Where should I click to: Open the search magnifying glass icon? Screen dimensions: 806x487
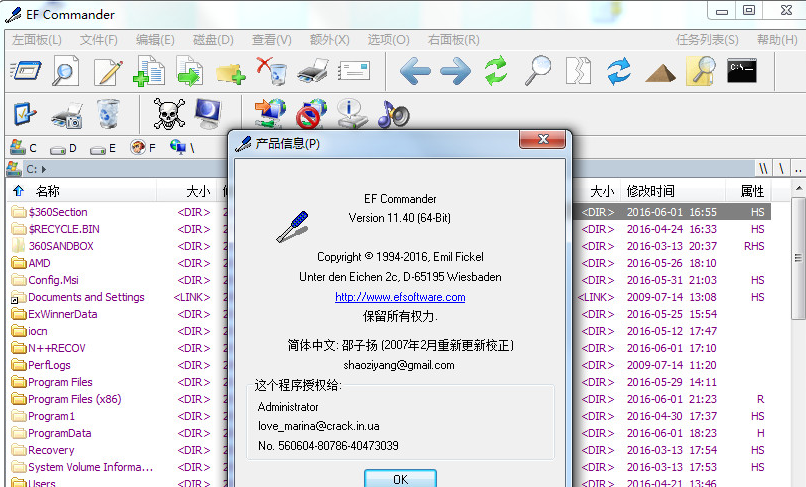[x=538, y=71]
